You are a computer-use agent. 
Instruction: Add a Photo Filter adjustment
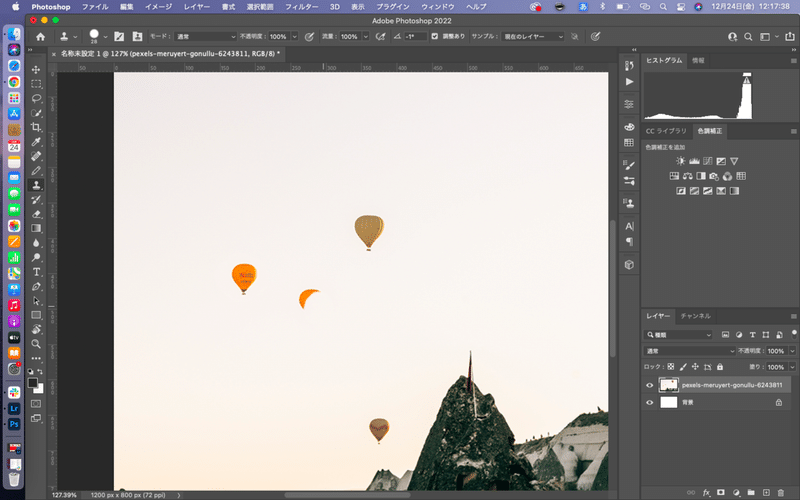[x=714, y=176]
